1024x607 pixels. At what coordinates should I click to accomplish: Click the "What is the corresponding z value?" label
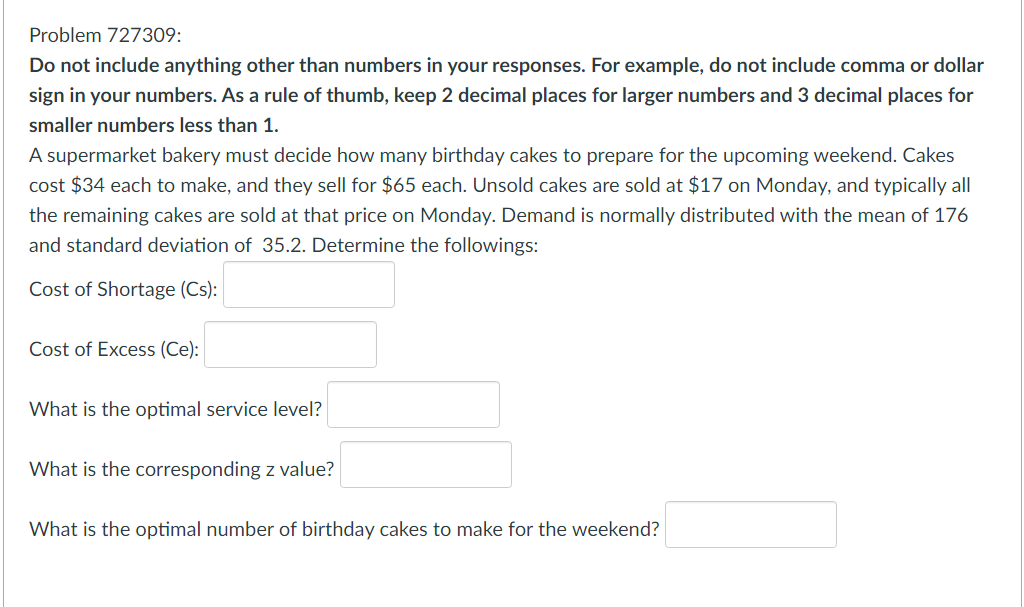[182, 470]
